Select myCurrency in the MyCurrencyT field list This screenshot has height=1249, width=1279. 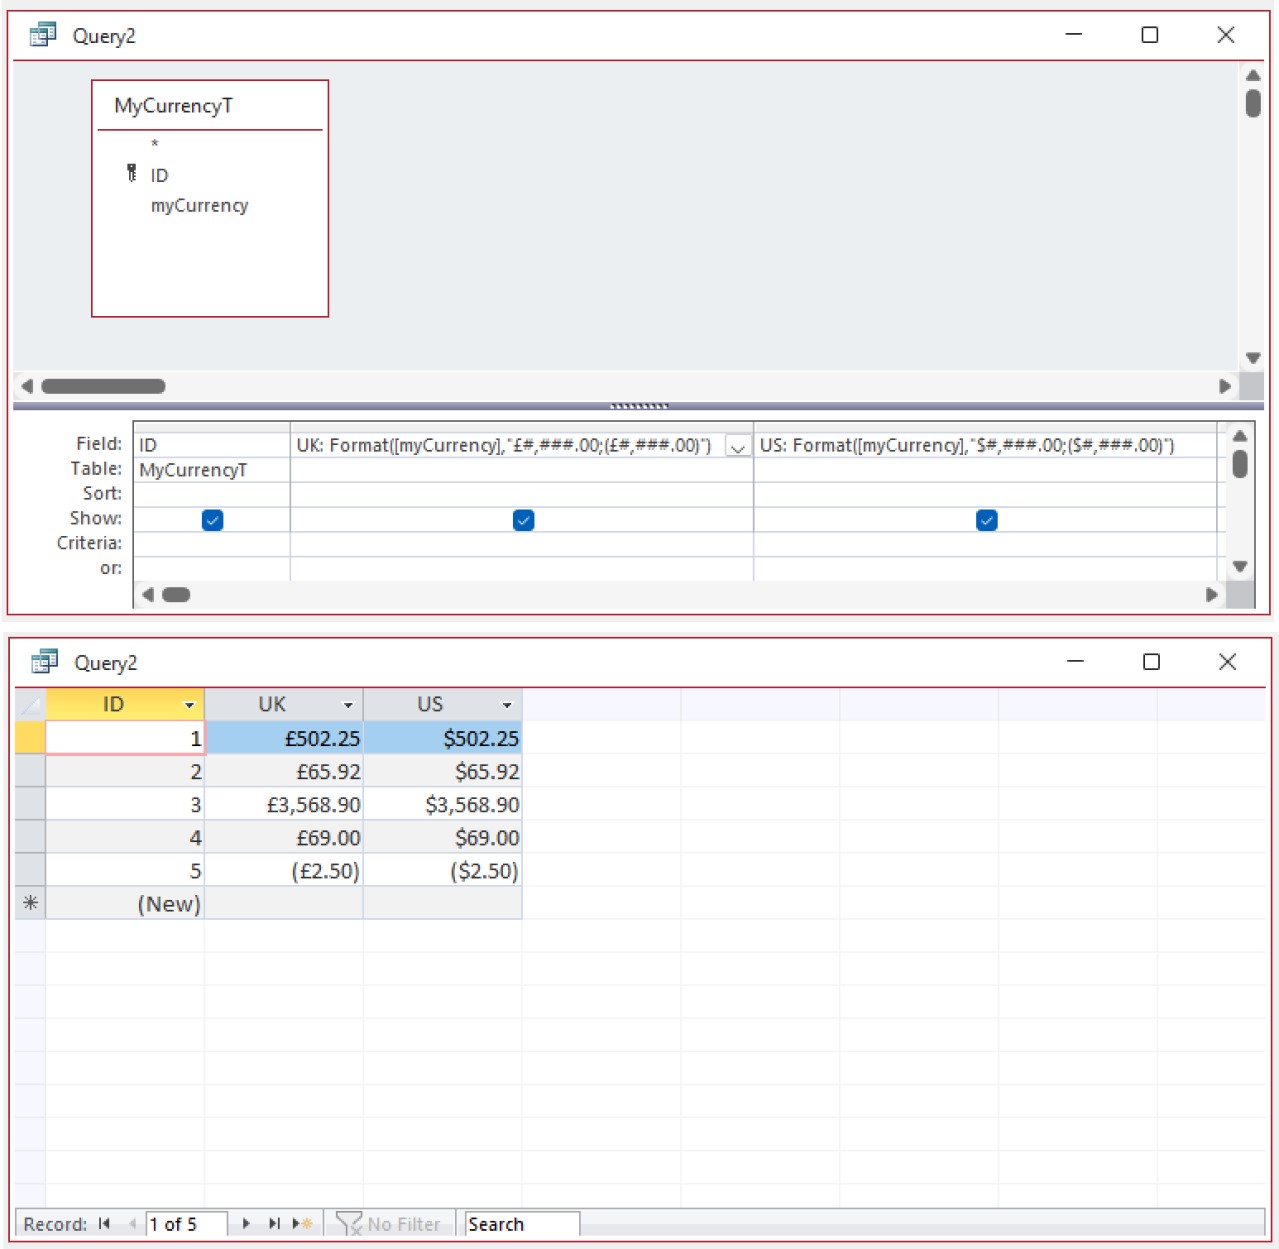198,205
